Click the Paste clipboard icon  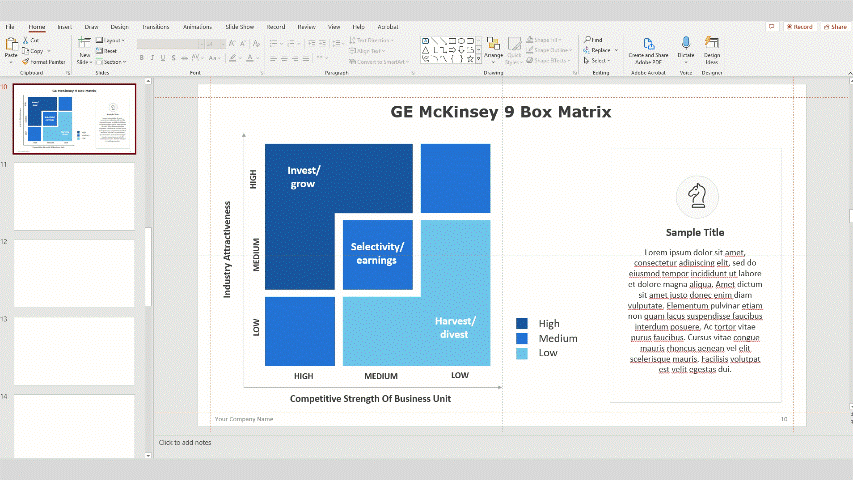(11, 44)
